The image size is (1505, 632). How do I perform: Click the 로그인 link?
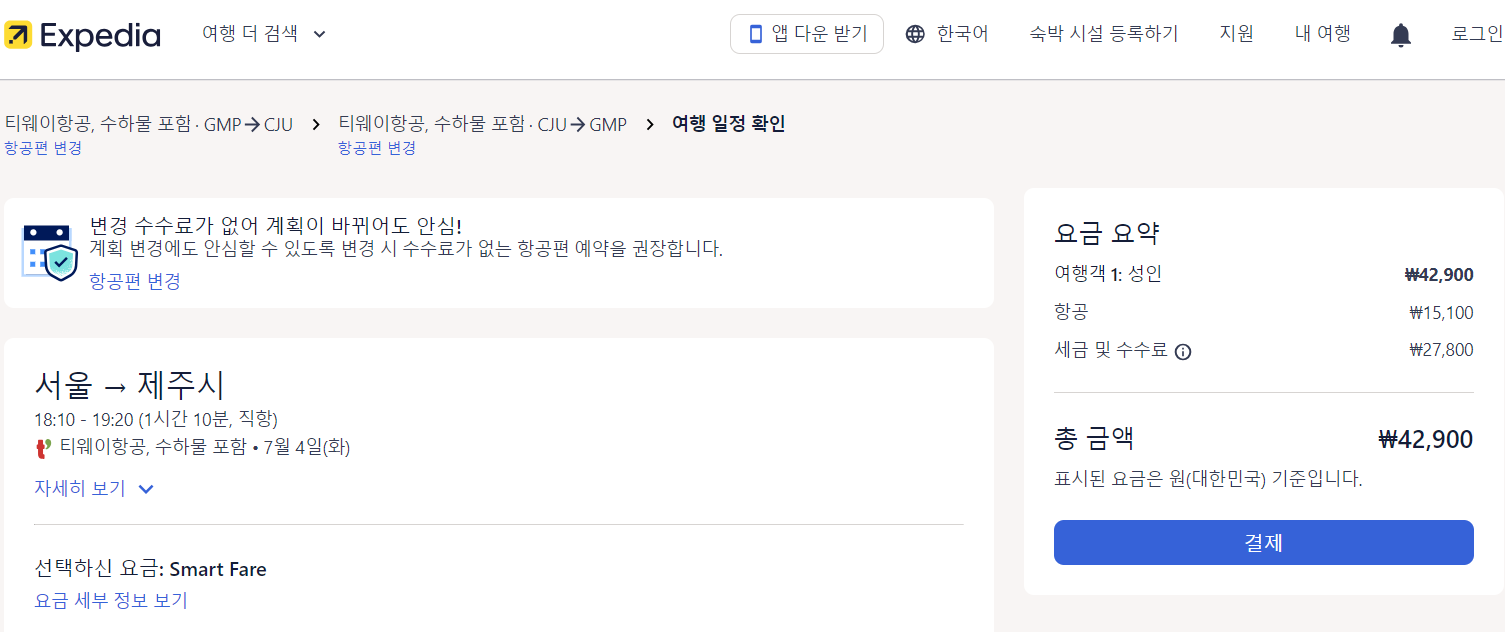1477,33
